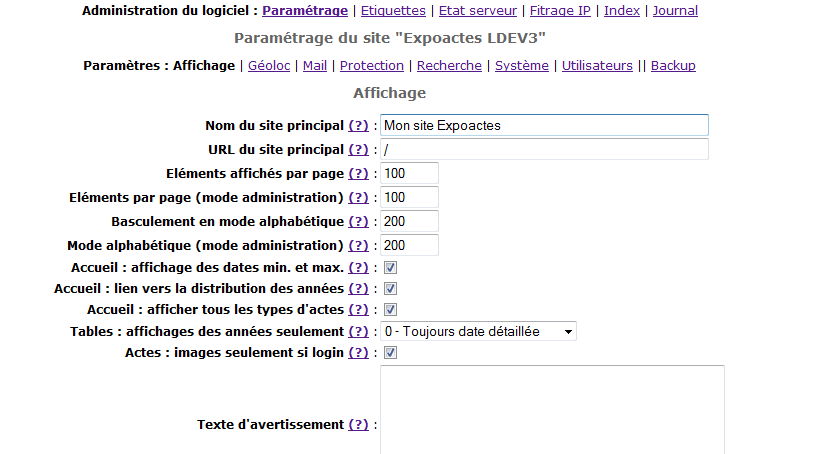This screenshot has height=454, width=818.
Task: Click help (?) beside Texte d'avertissement
Action: (x=358, y=424)
